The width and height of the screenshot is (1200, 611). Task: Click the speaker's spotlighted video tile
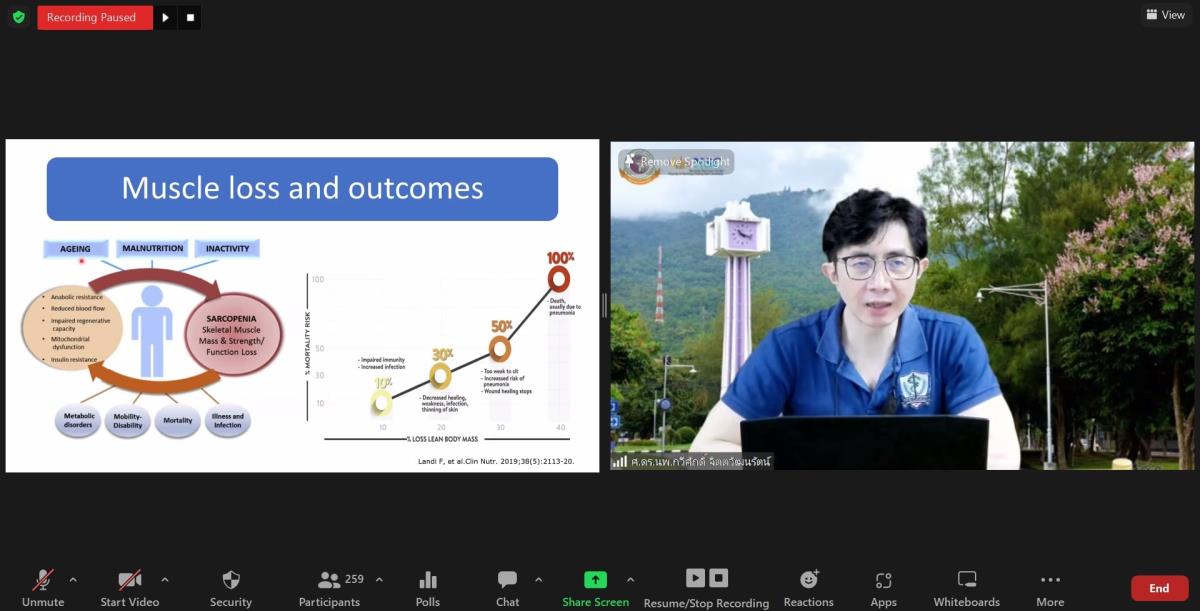[x=902, y=306]
